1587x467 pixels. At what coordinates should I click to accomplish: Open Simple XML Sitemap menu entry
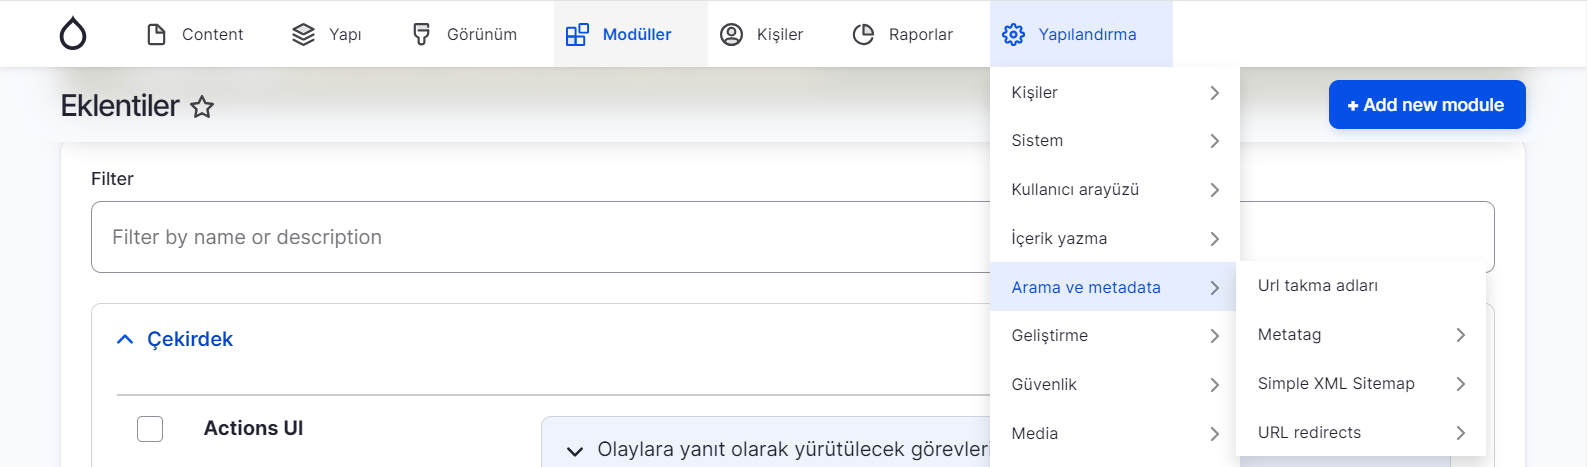tap(1336, 384)
